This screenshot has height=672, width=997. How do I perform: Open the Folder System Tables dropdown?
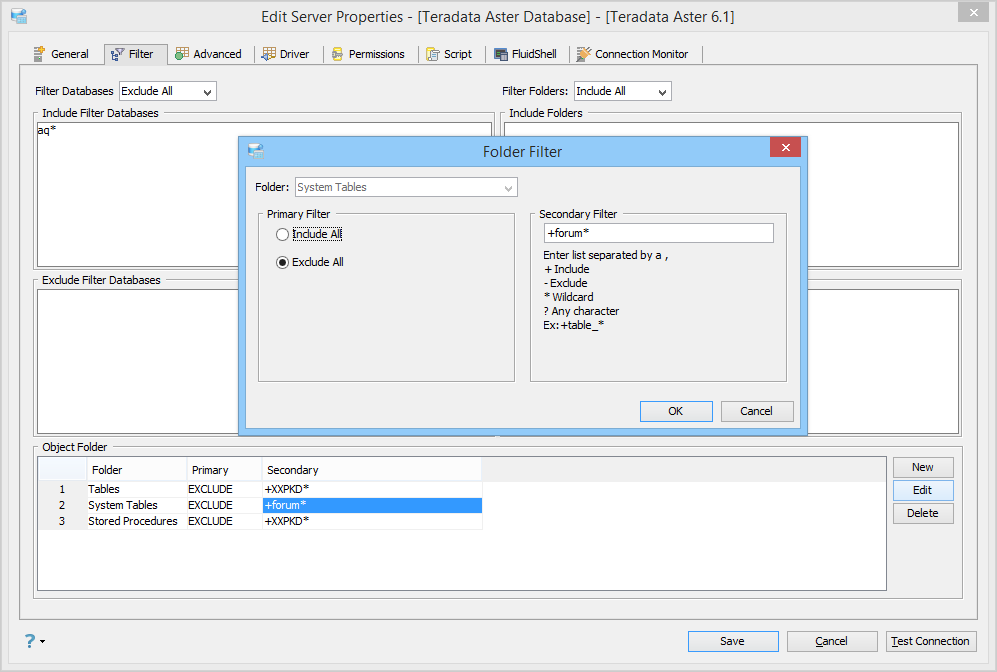click(x=406, y=188)
